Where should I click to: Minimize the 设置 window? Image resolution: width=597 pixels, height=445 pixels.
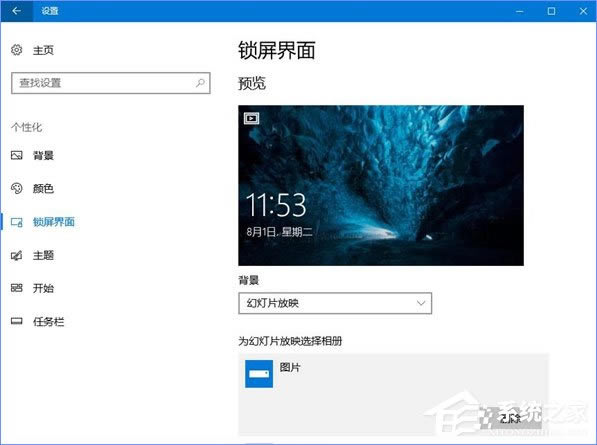coord(519,11)
